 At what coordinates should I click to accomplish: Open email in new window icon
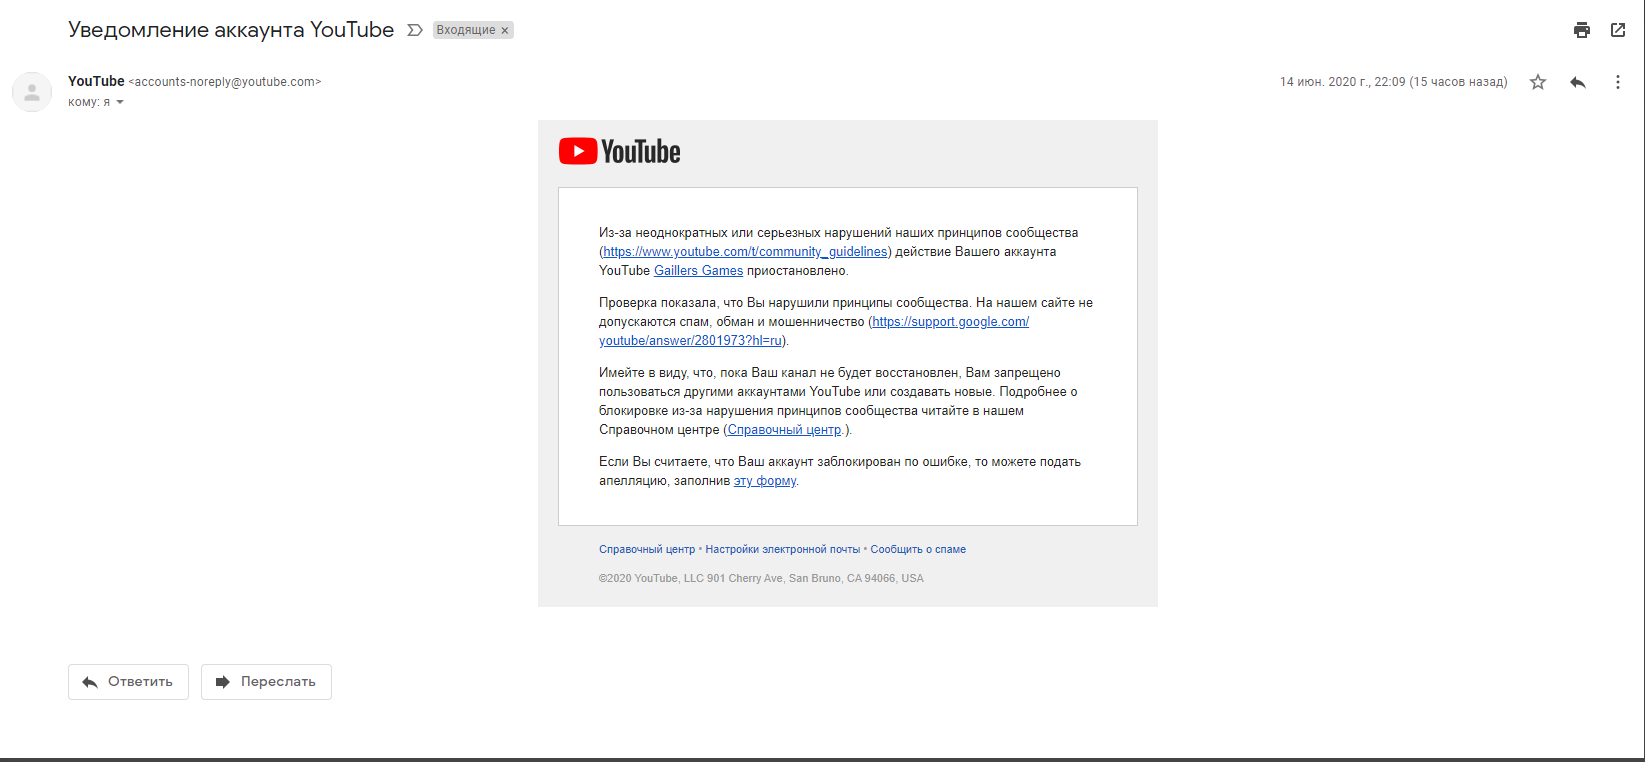pyautogui.click(x=1618, y=30)
